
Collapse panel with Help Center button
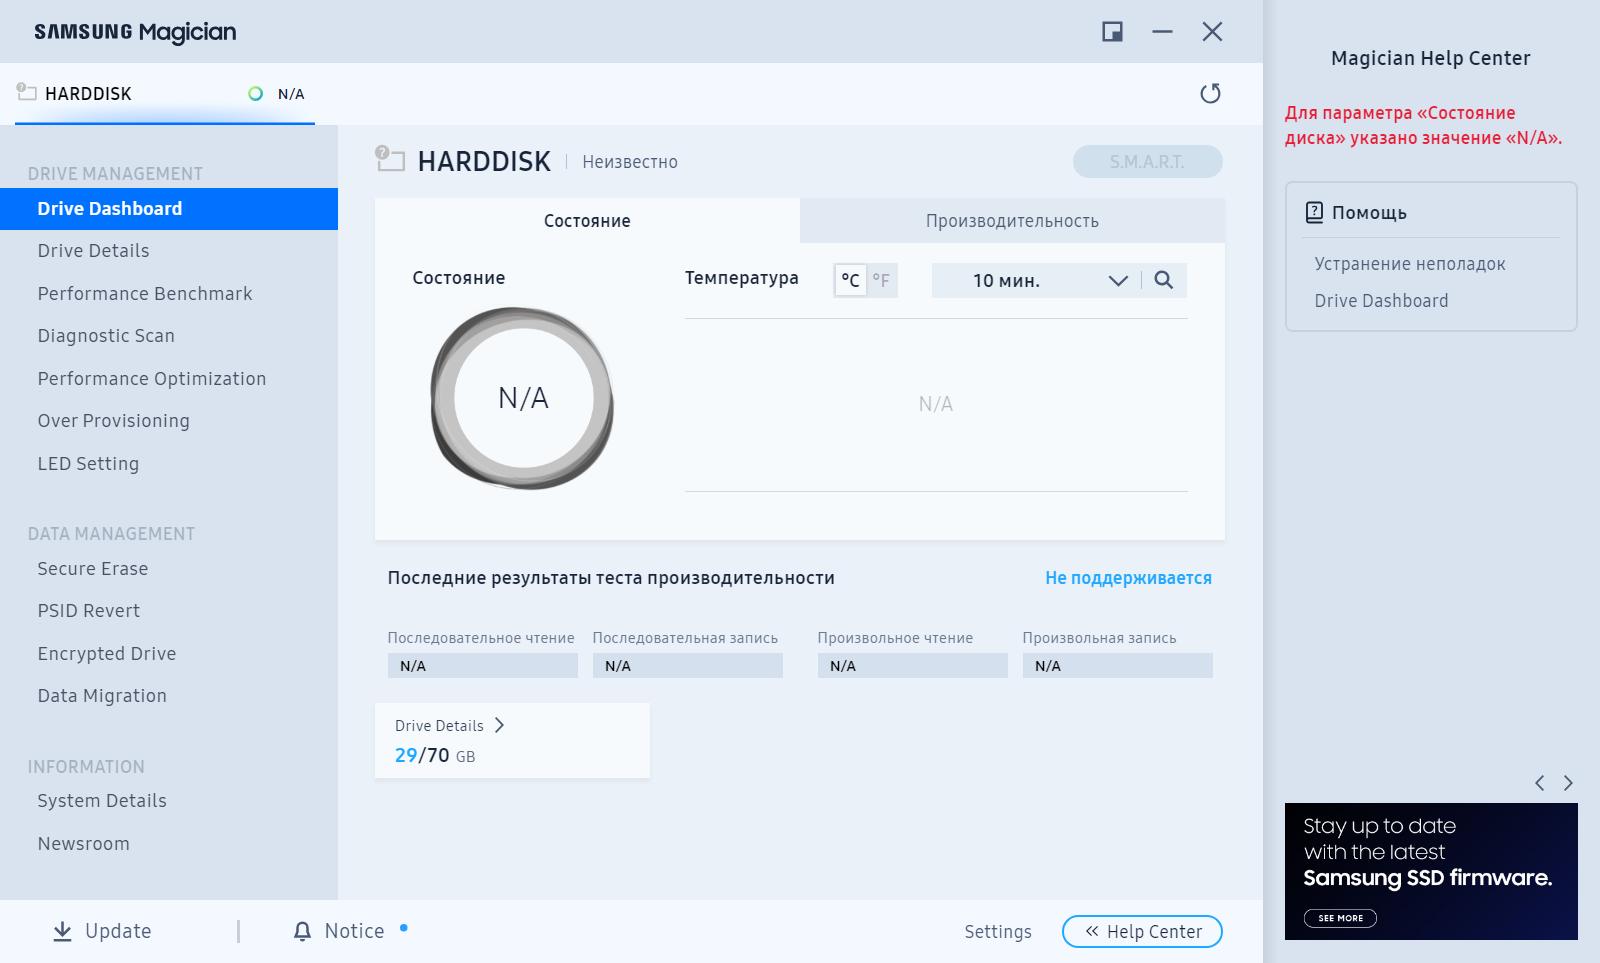[1142, 931]
